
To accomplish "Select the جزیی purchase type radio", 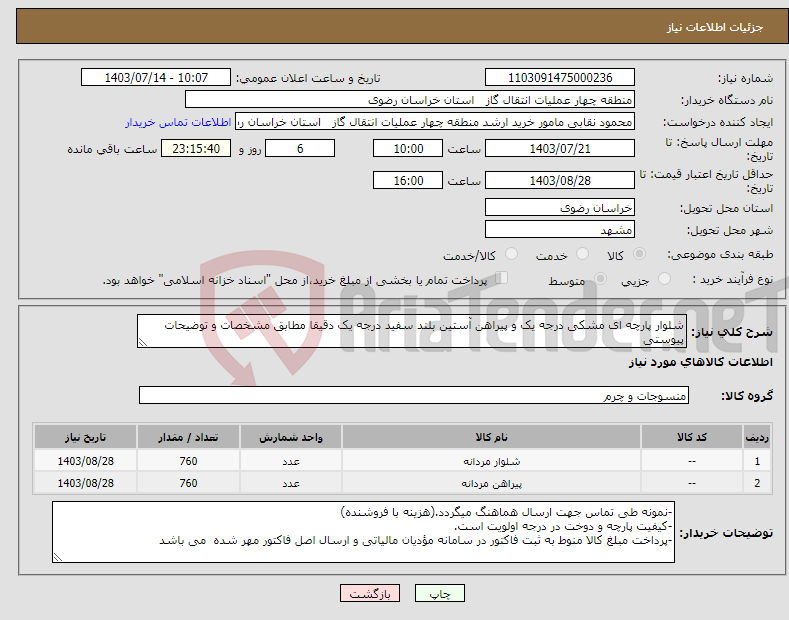I will [x=664, y=279].
